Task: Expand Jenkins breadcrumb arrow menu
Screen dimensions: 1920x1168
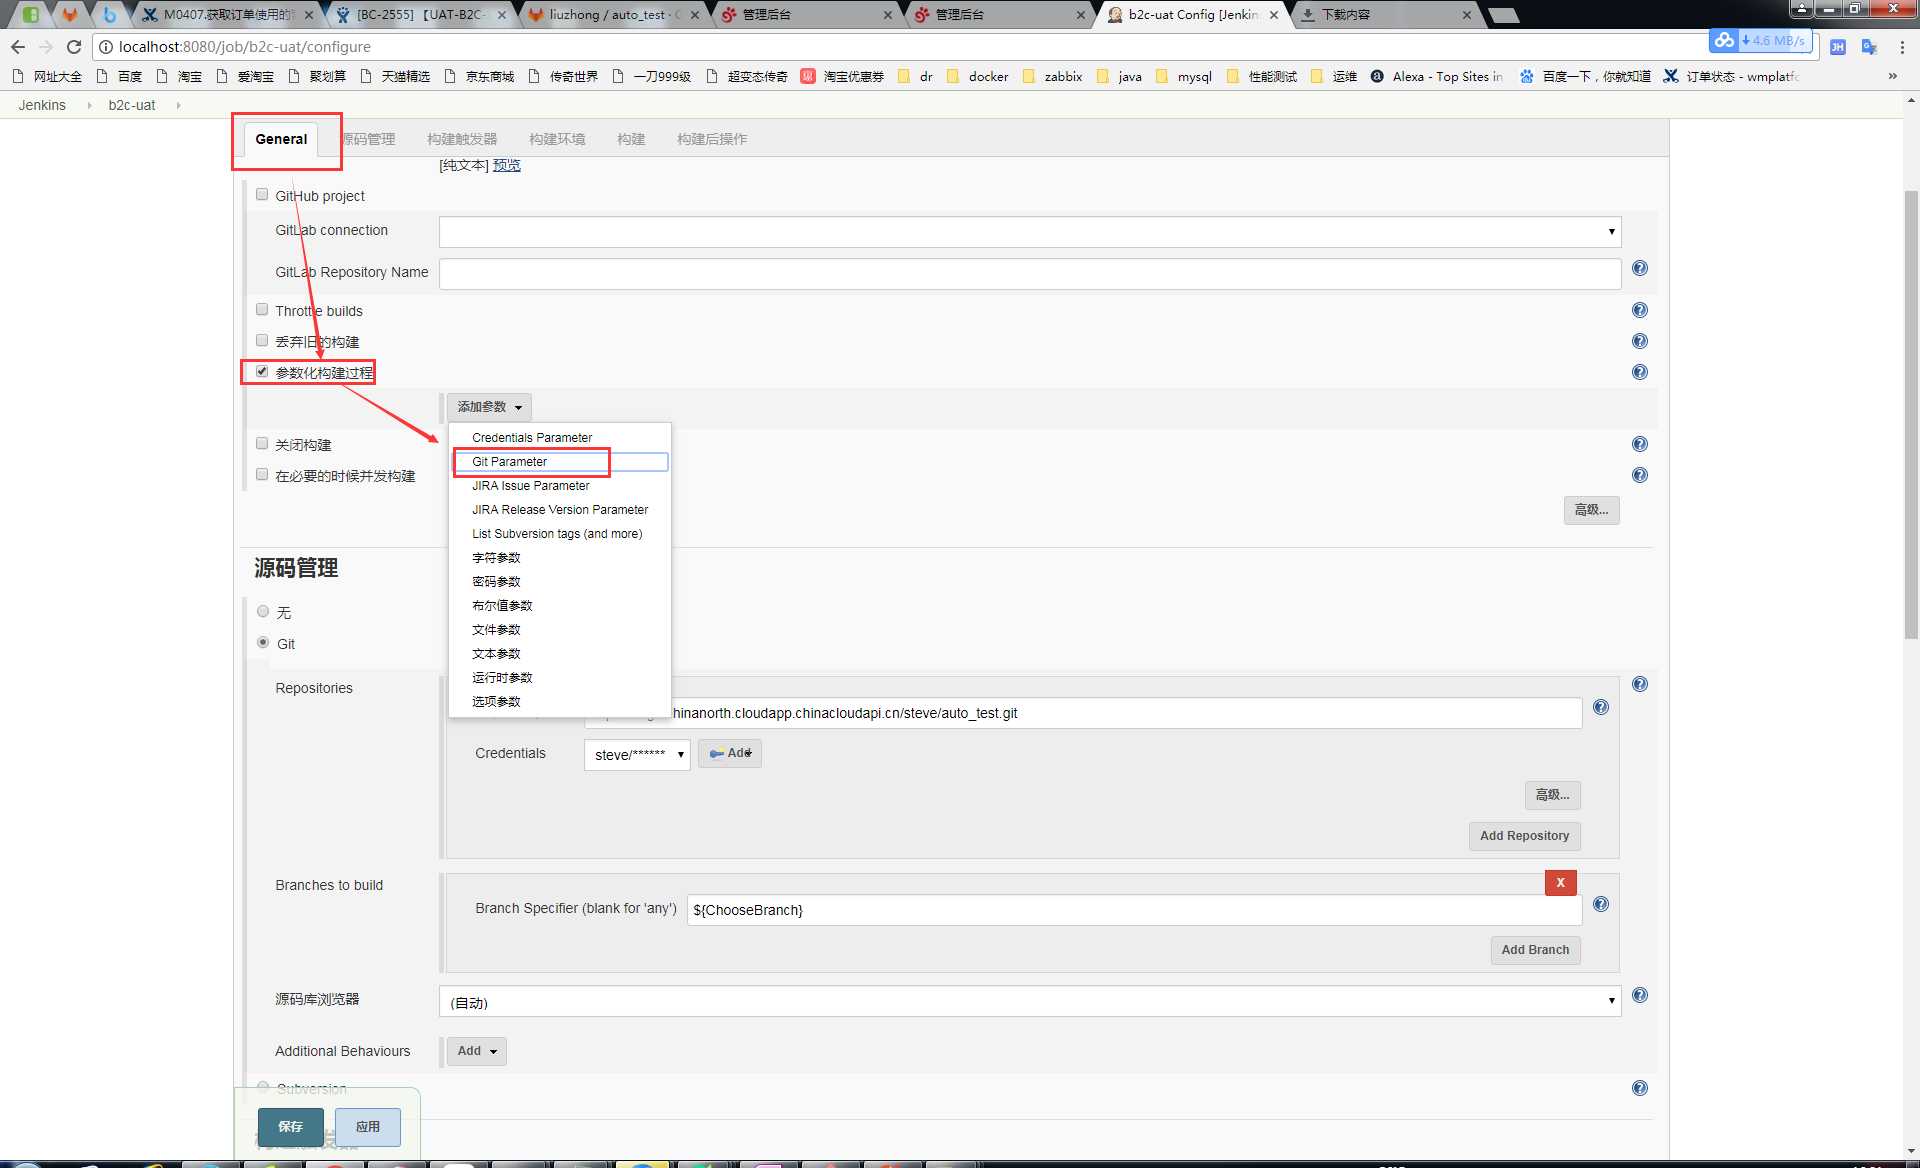Action: [x=88, y=105]
